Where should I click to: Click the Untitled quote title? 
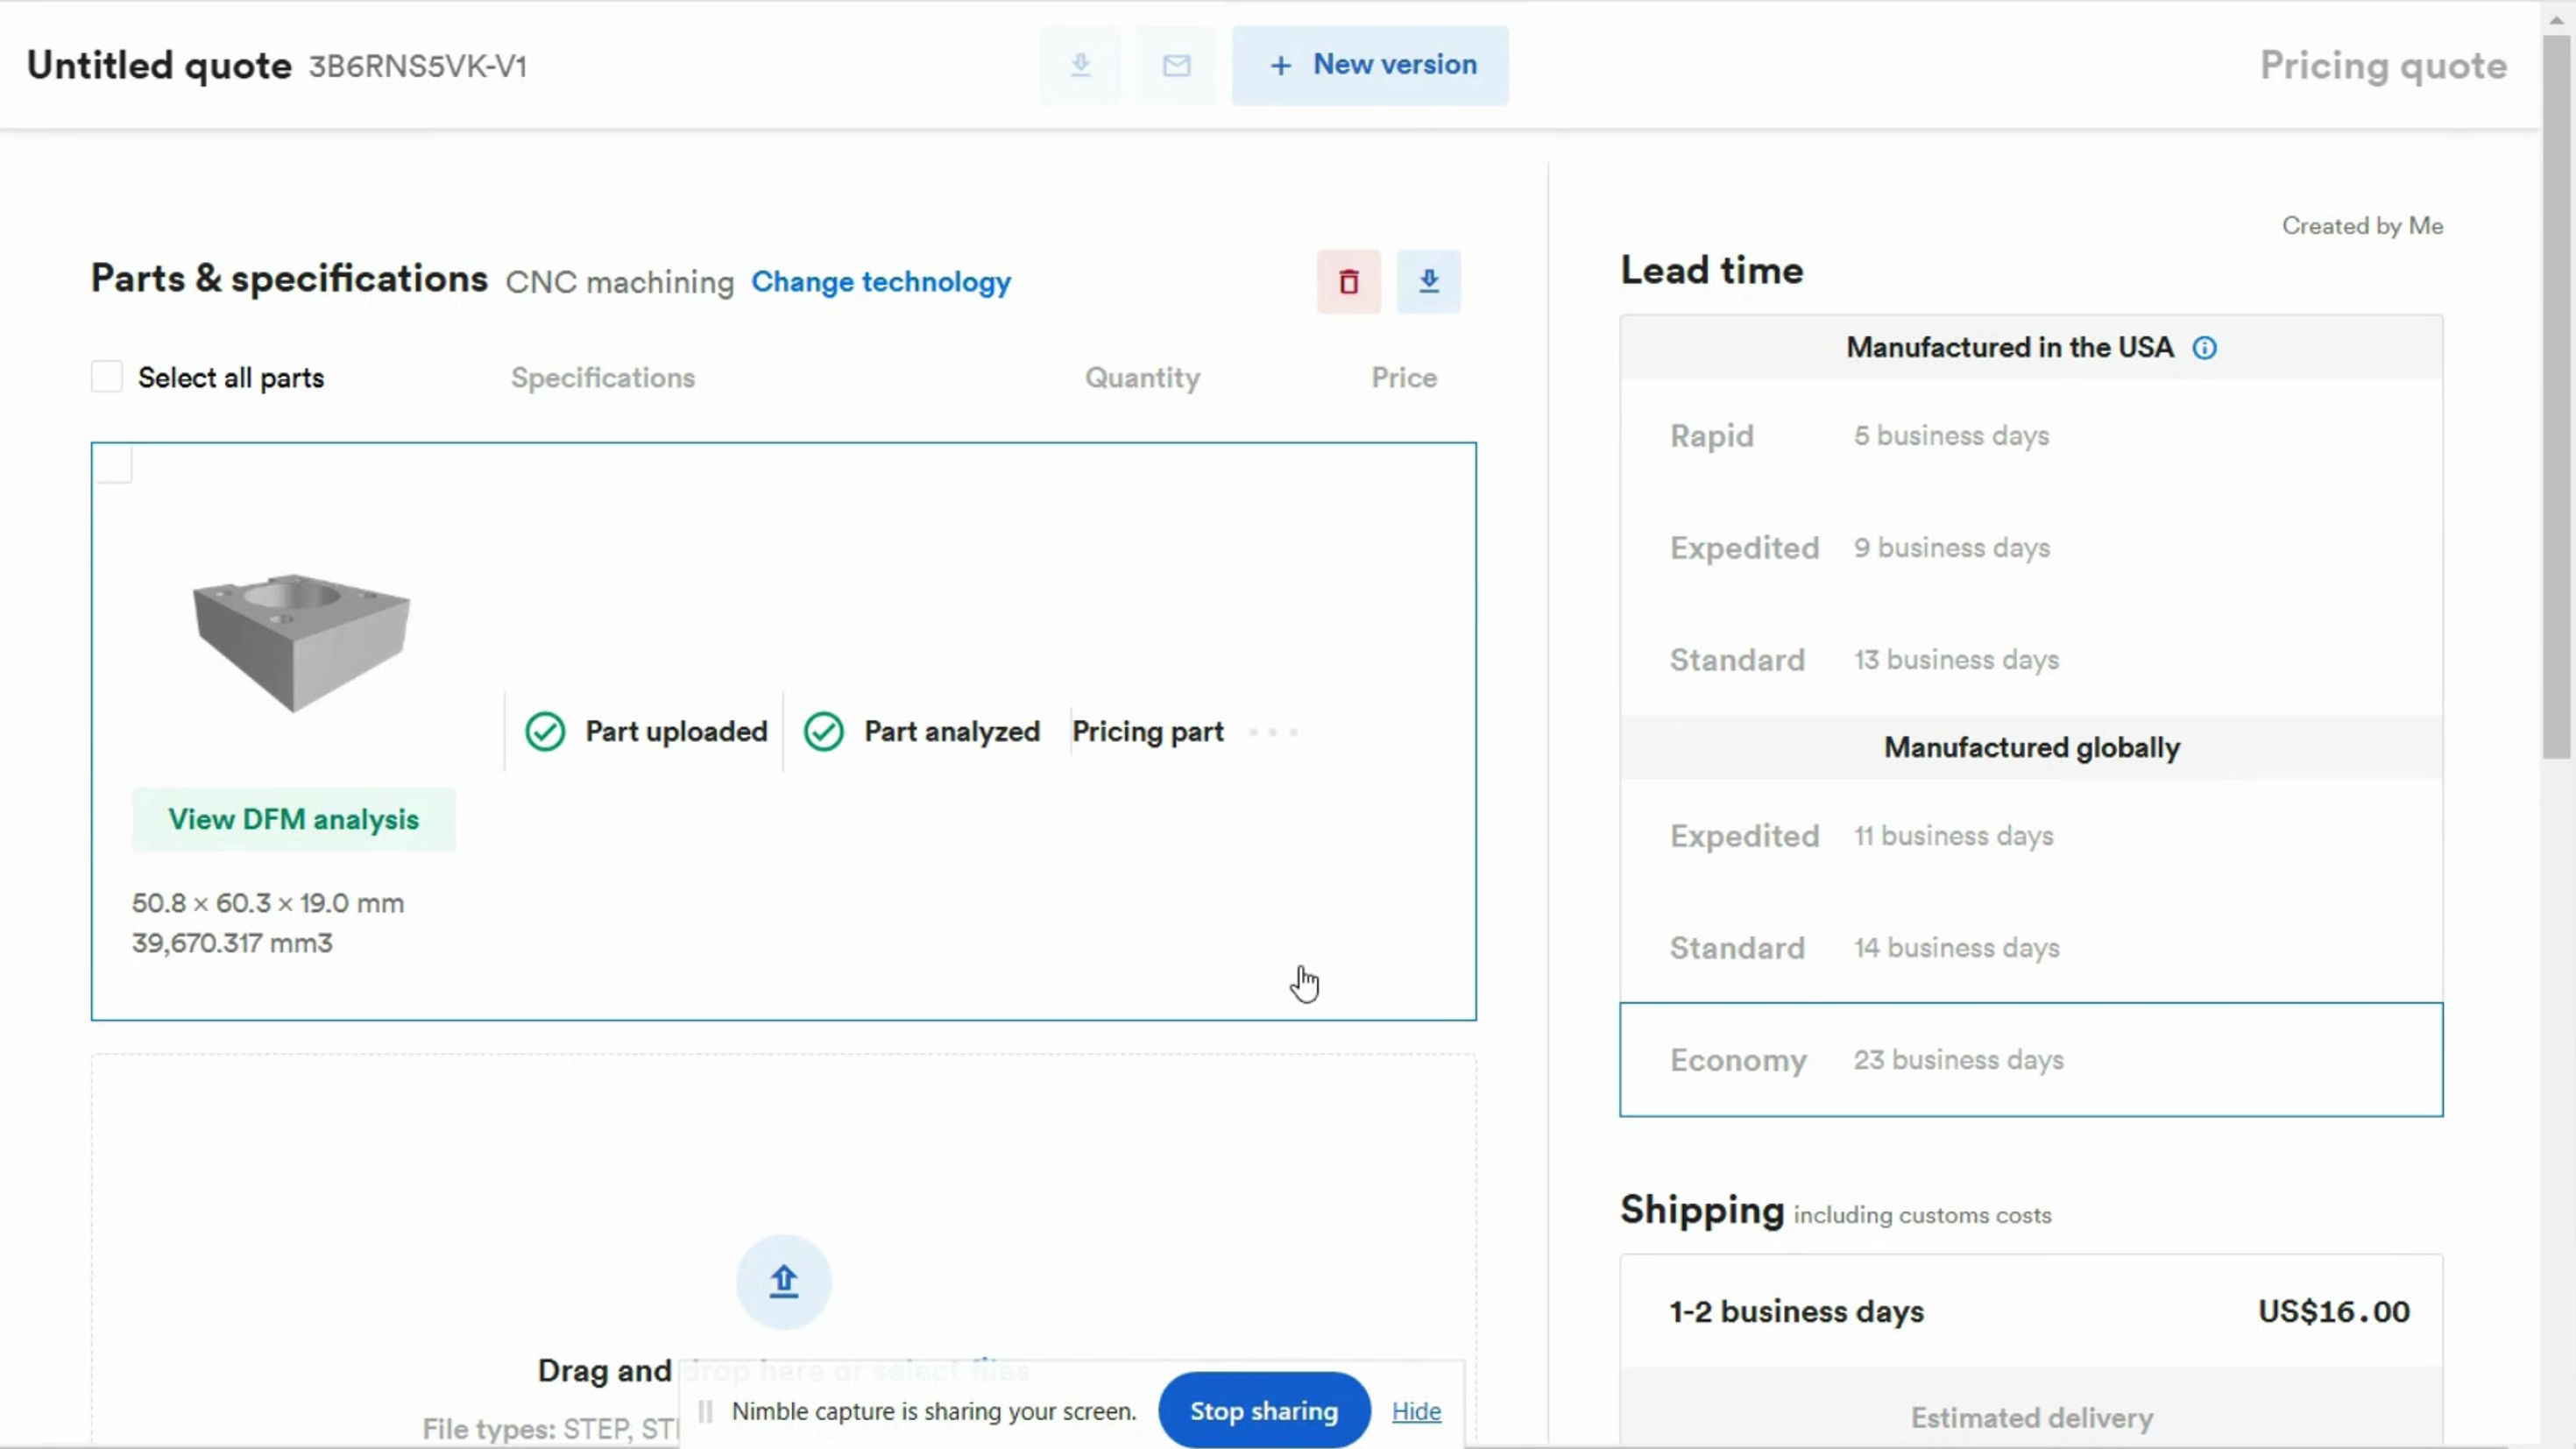159,66
